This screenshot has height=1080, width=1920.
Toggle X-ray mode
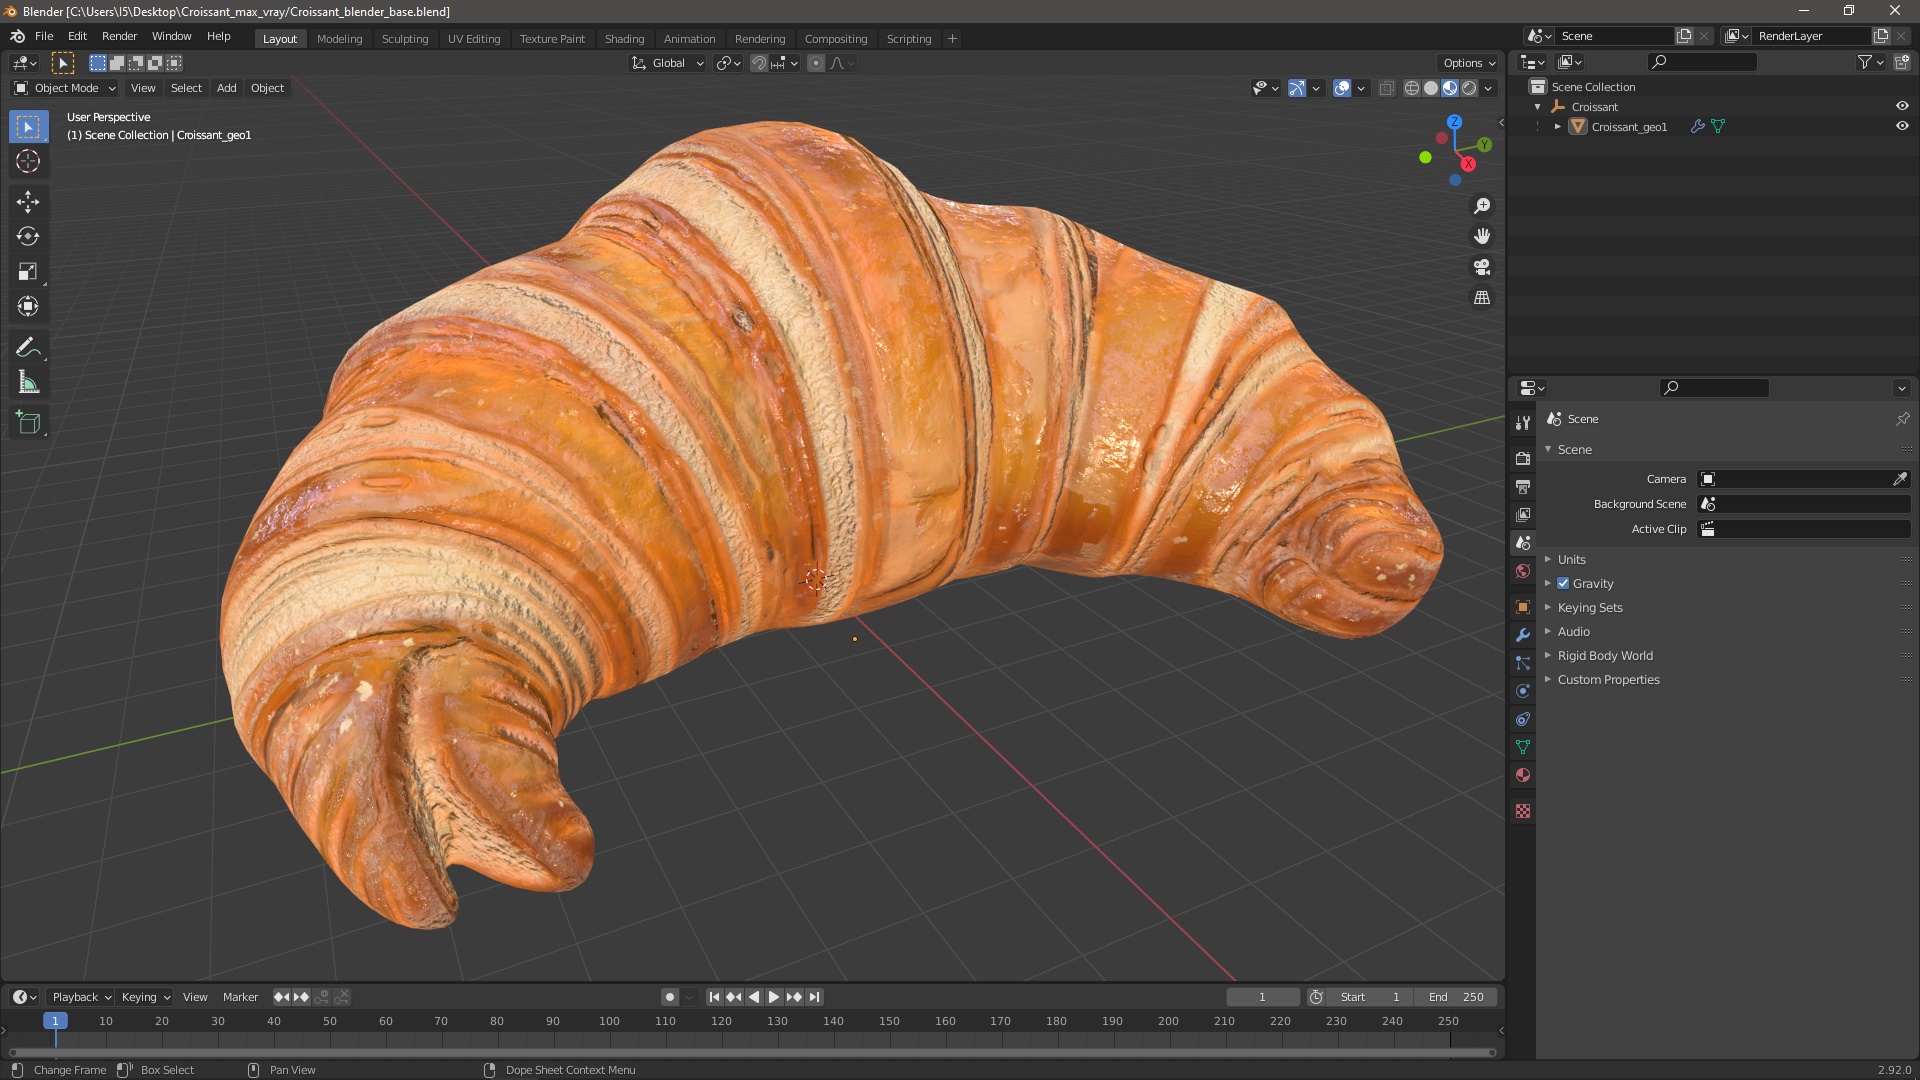tap(1386, 88)
